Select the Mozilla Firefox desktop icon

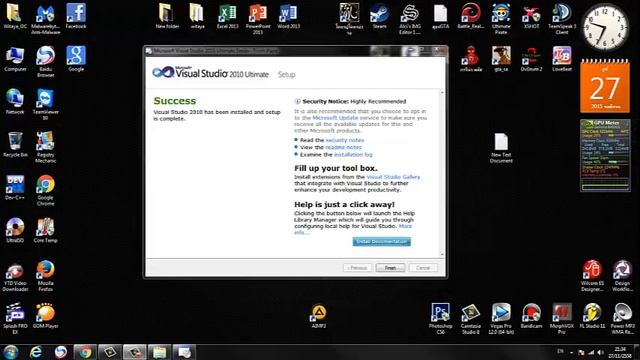45,276
